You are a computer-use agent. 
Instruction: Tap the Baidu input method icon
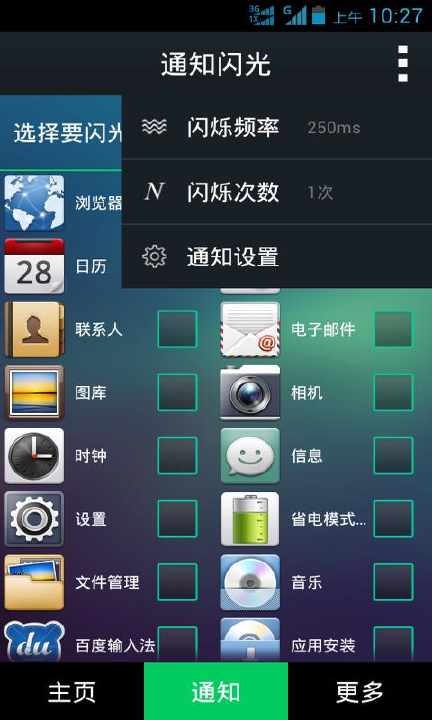coord(34,641)
